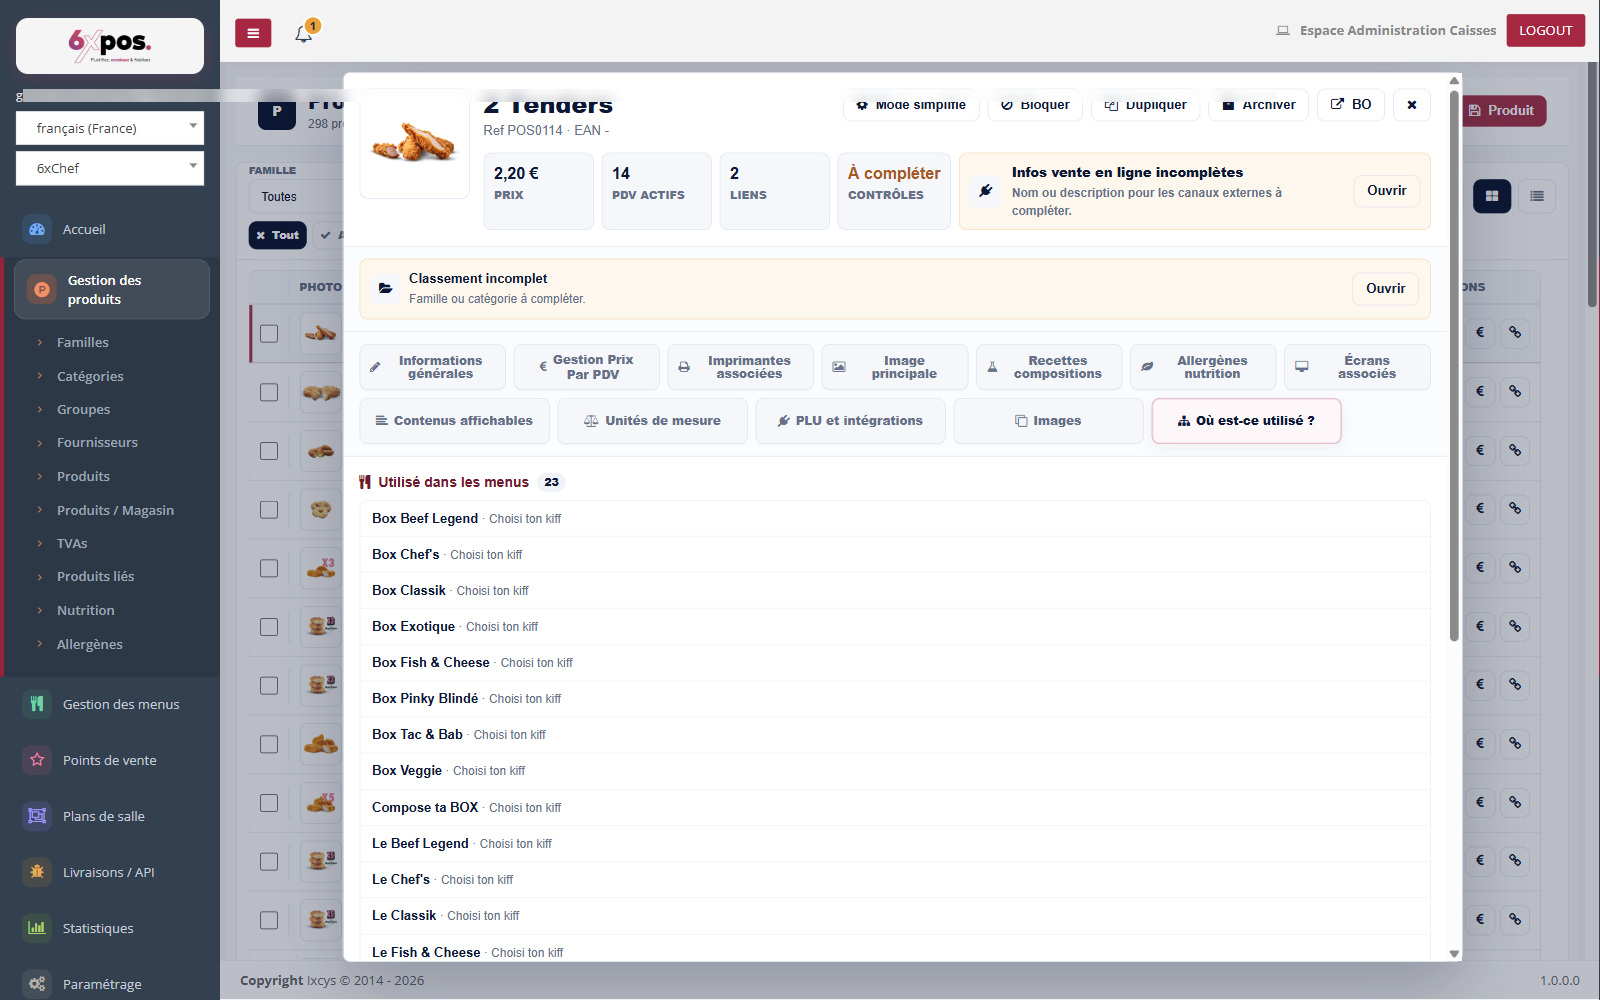Open Box Beef Legend menu entry
This screenshot has height=1000, width=1600.
point(894,518)
